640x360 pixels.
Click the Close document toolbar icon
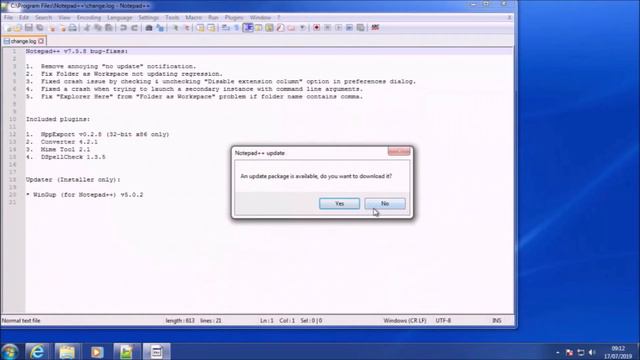click(x=52, y=28)
